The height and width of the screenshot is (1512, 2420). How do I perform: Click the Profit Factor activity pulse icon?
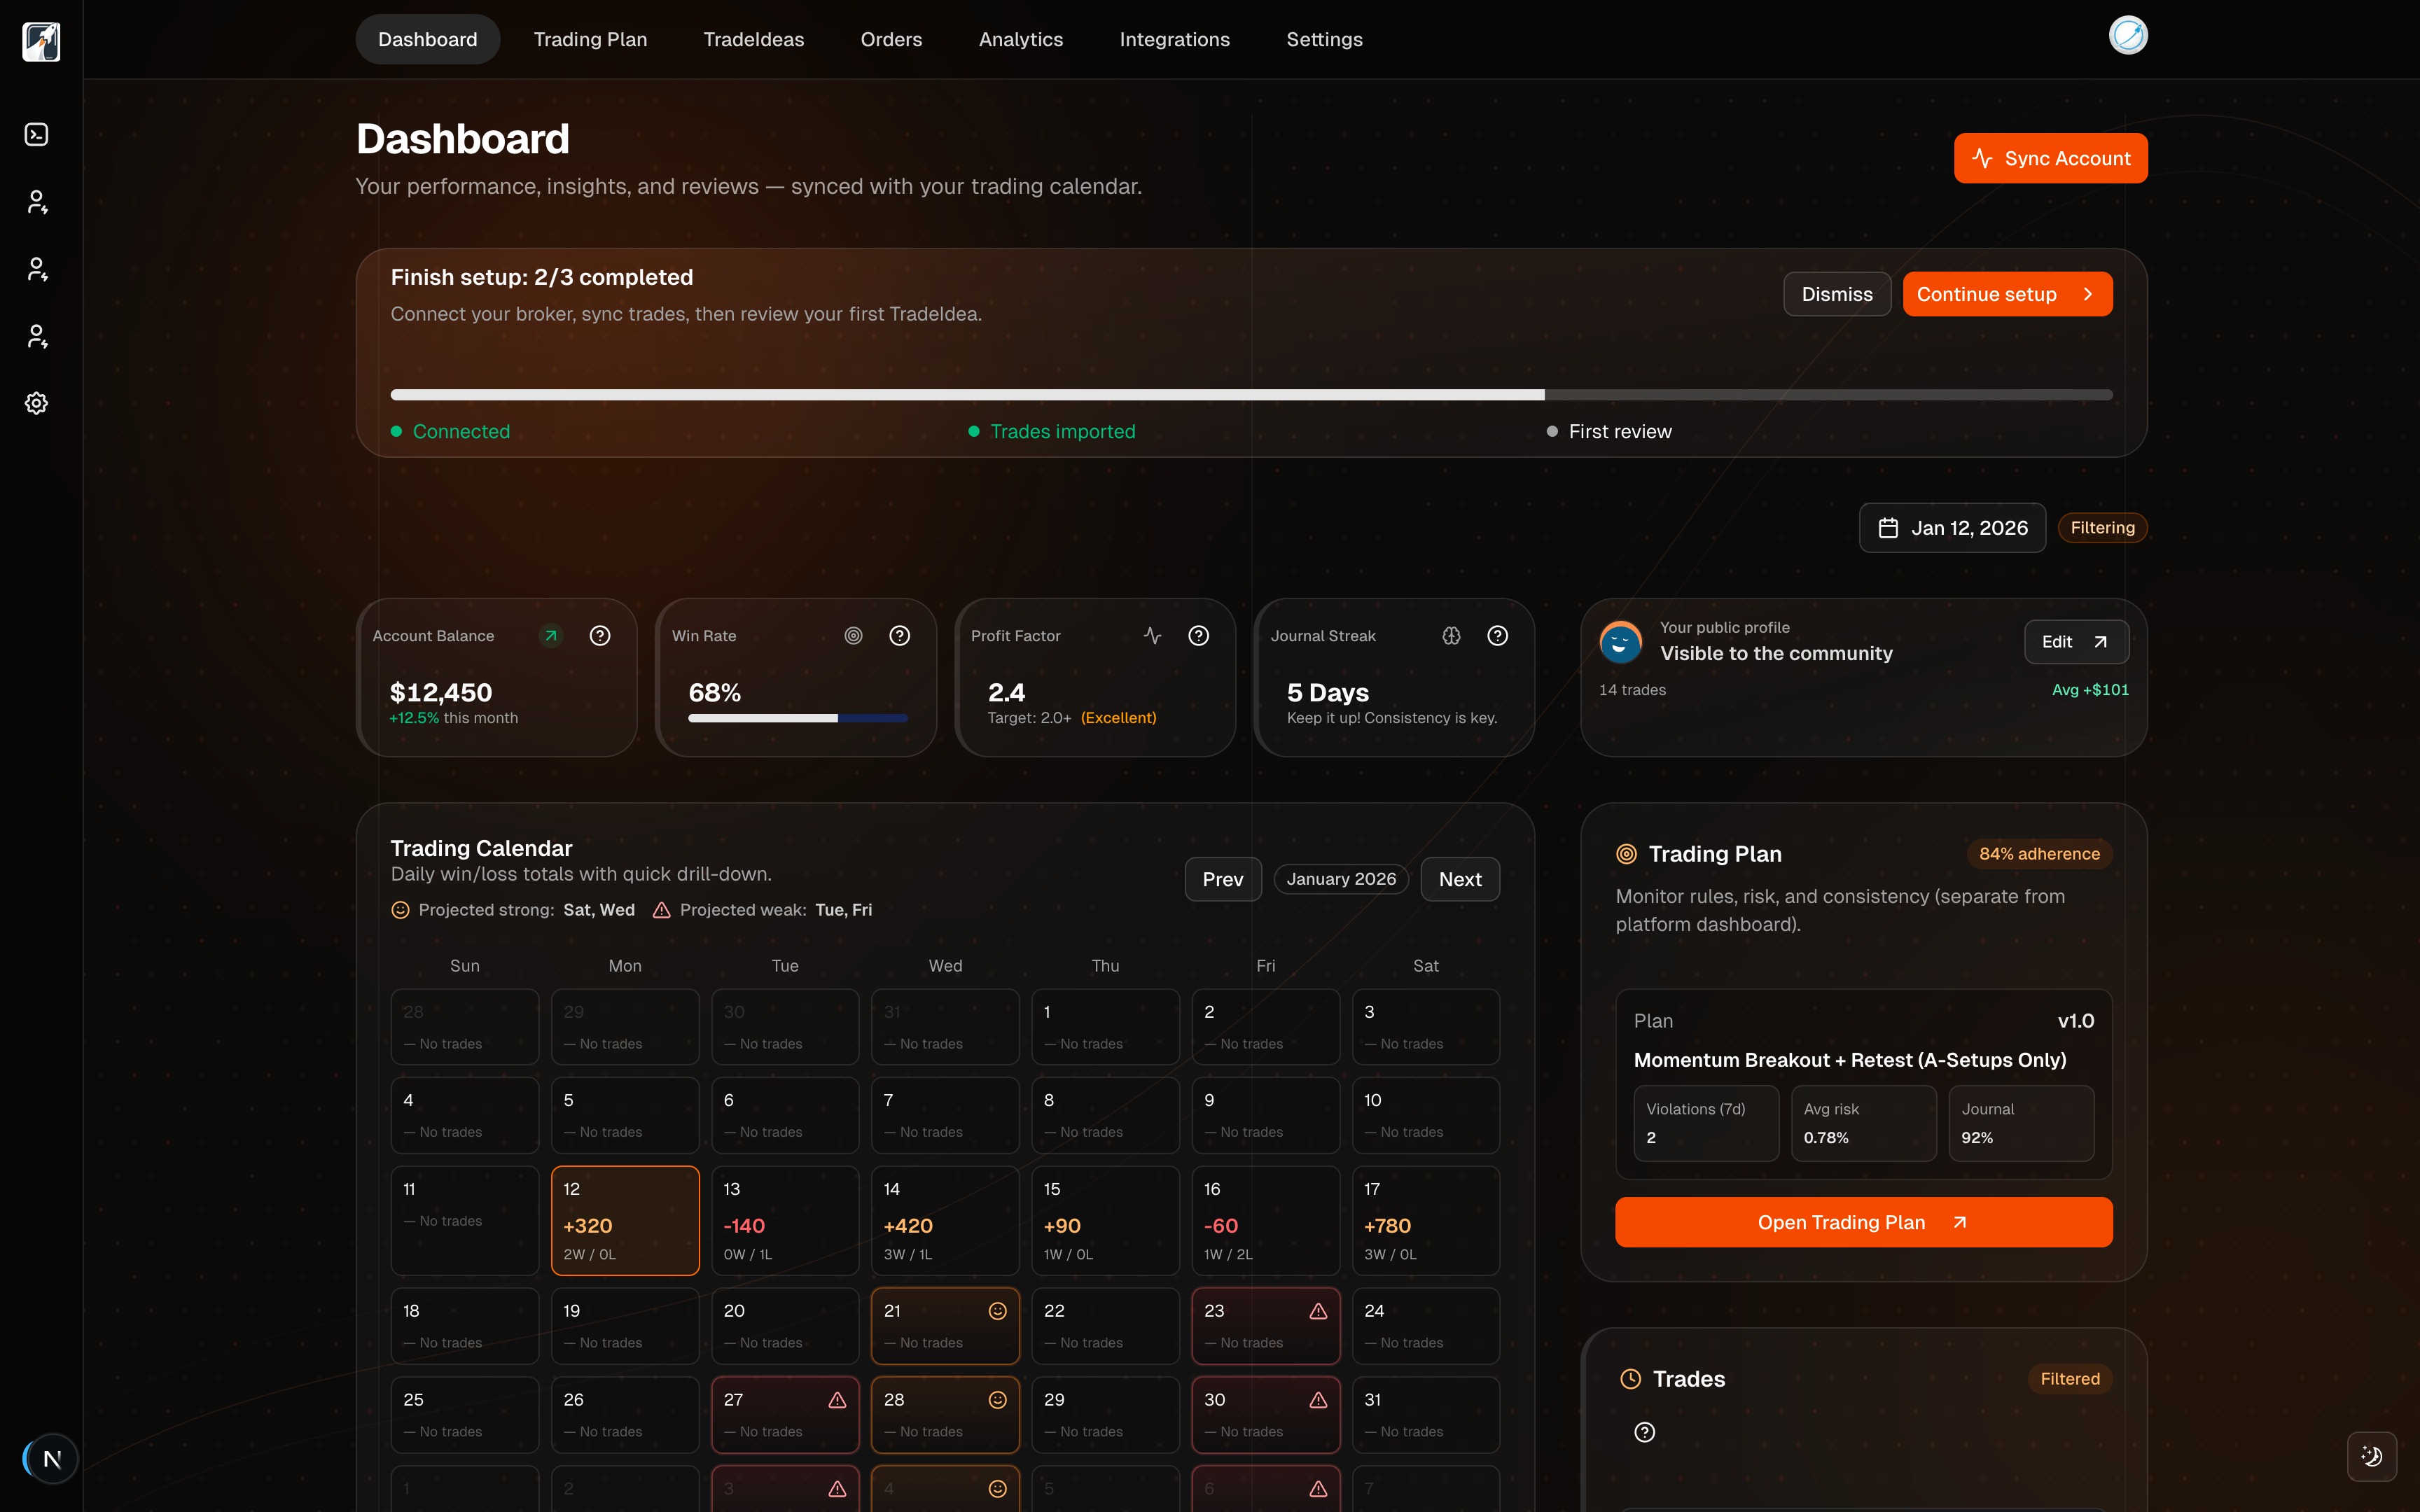pos(1152,636)
